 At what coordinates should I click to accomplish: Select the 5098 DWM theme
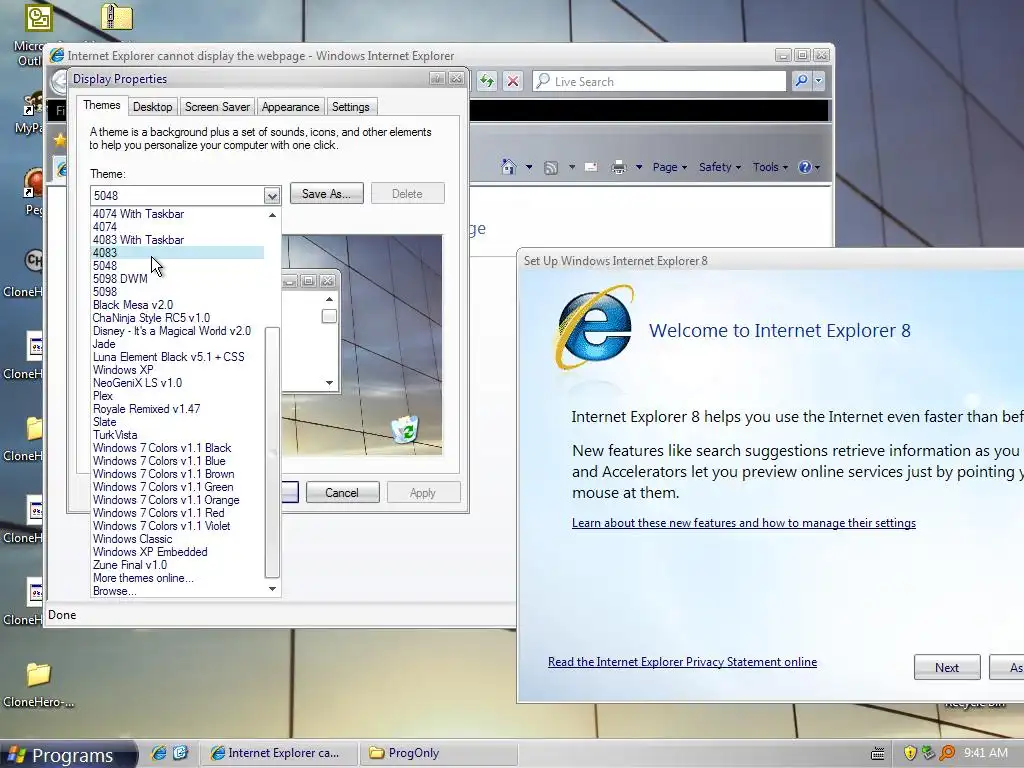178,279
